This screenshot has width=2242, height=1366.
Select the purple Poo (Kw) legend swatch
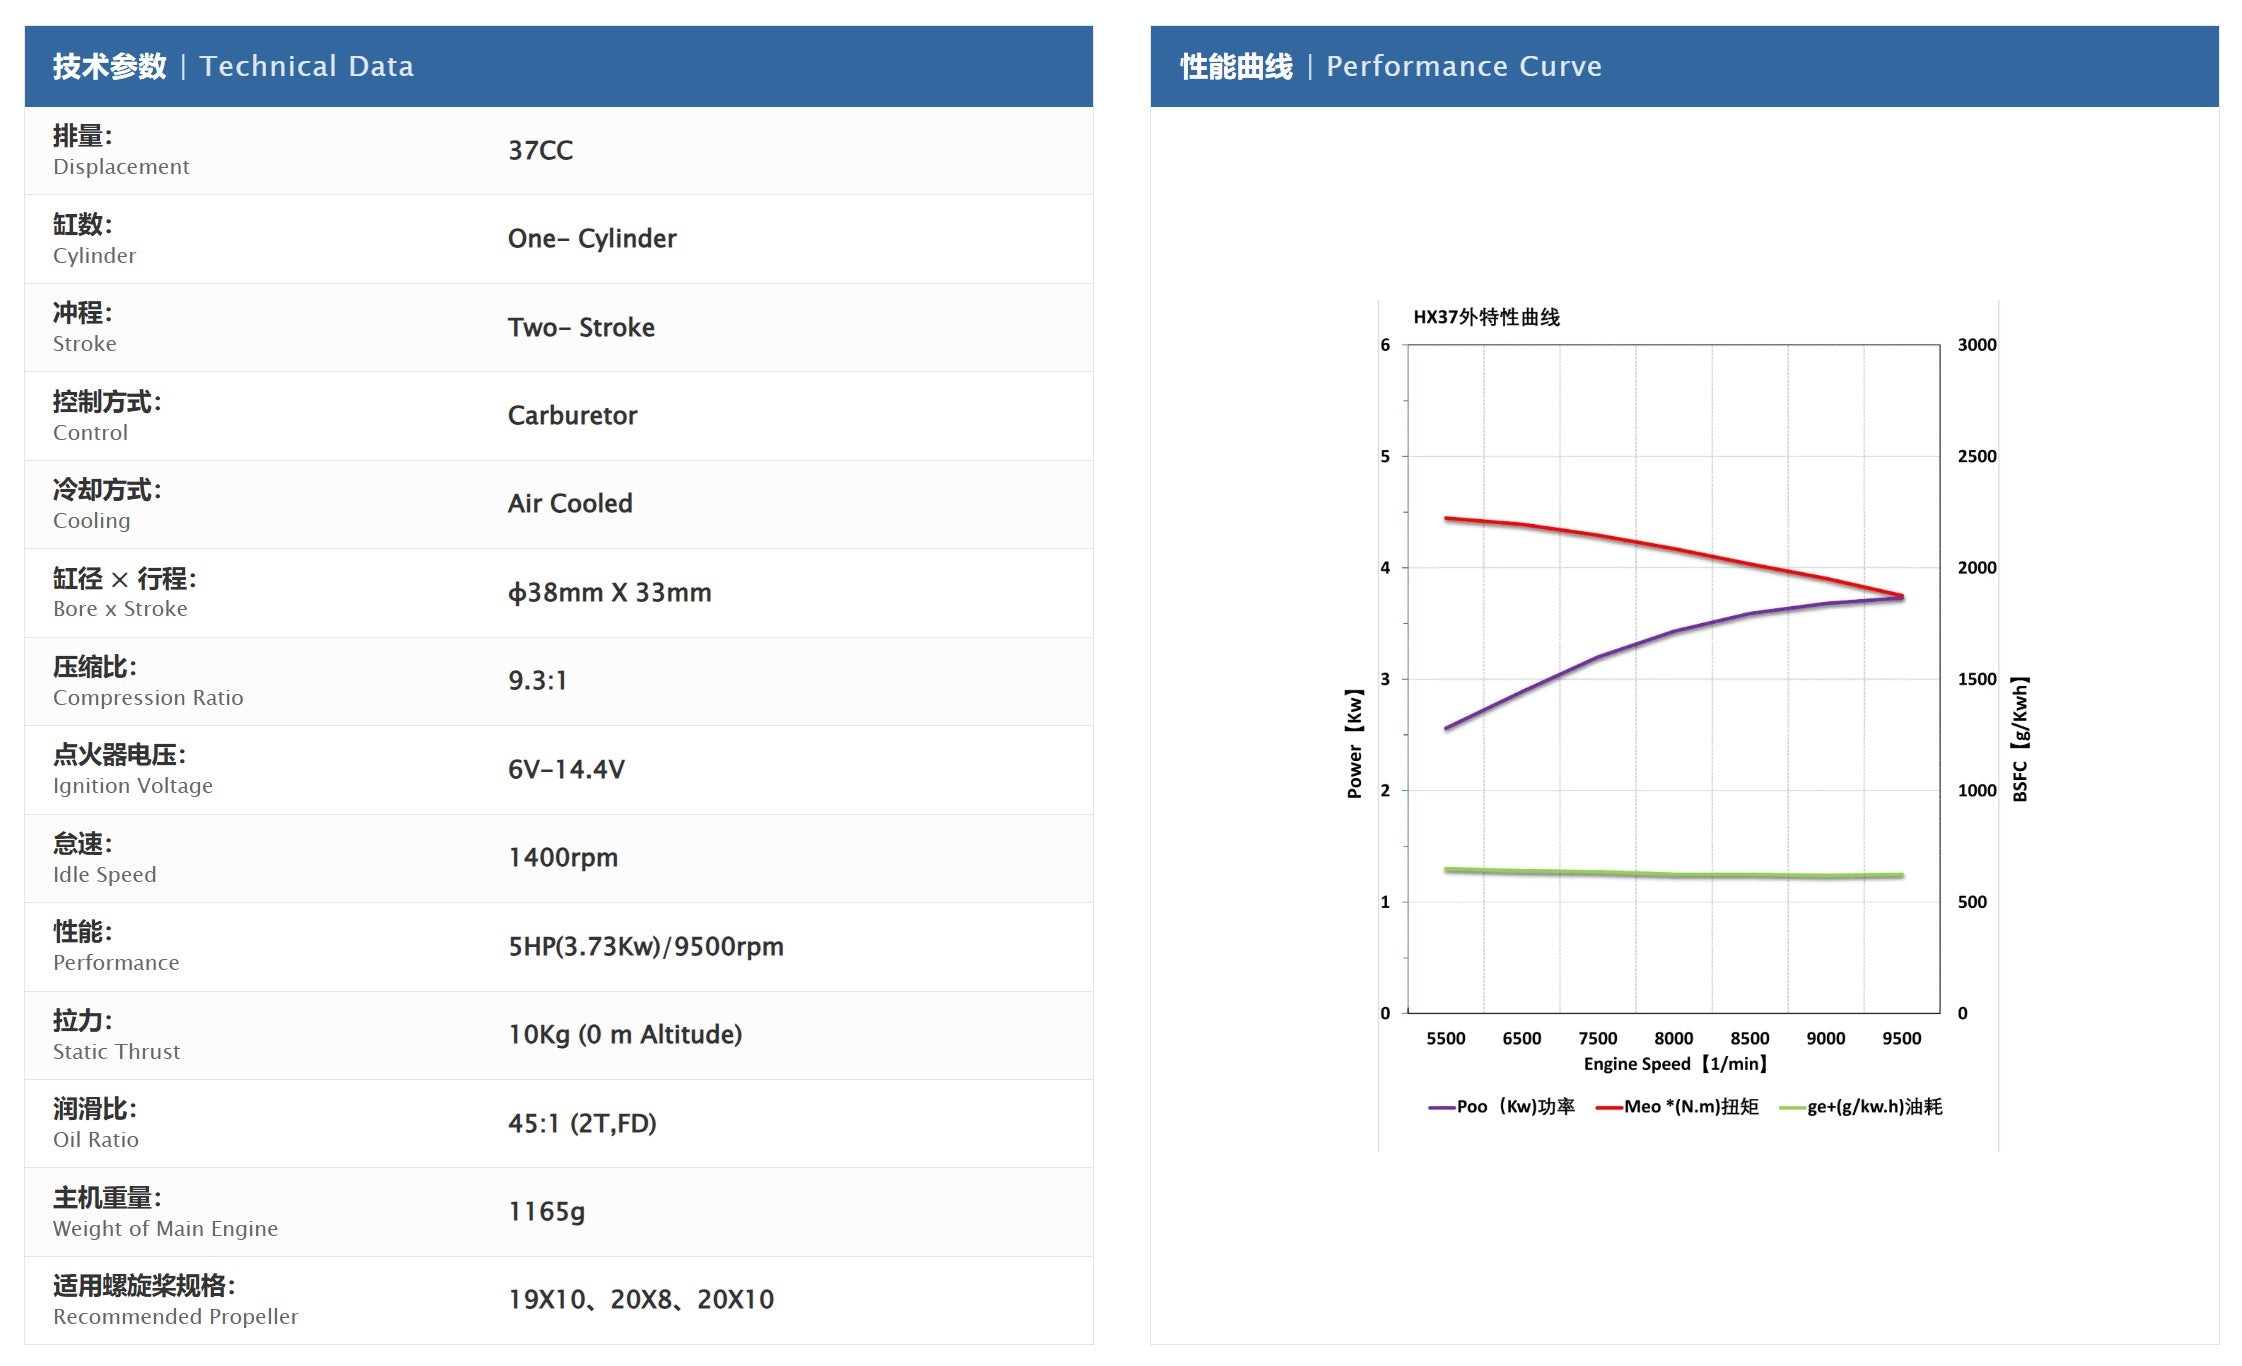click(1441, 1107)
